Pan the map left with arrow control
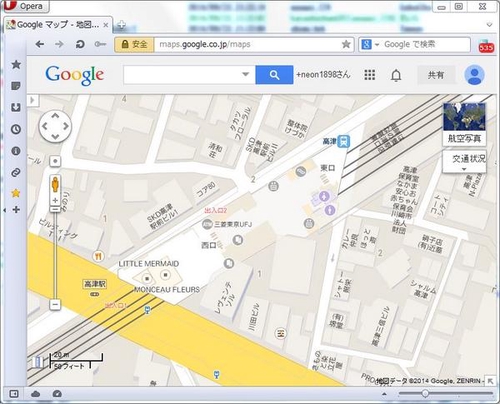The height and width of the screenshot is (404, 500). click(44, 126)
